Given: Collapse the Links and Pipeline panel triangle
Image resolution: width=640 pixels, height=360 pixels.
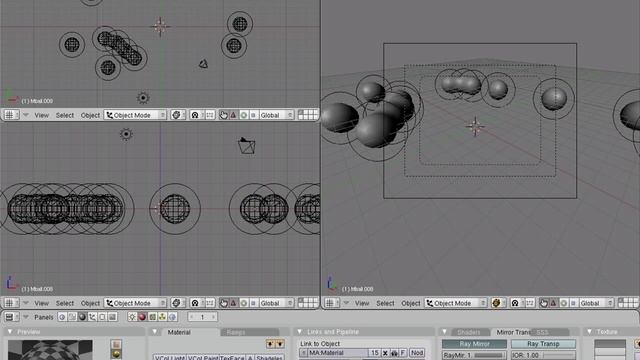Looking at the screenshot, I should (300, 332).
